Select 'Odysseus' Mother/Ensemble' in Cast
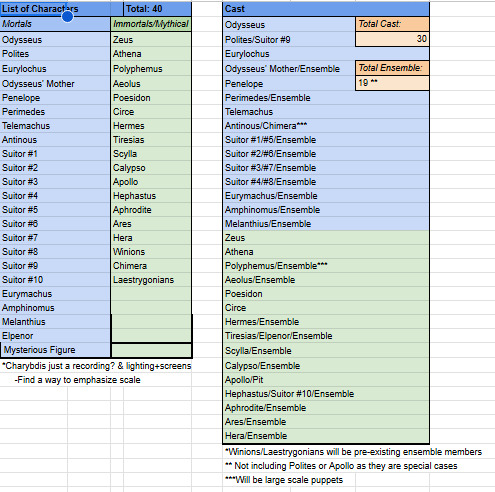 tap(289, 69)
